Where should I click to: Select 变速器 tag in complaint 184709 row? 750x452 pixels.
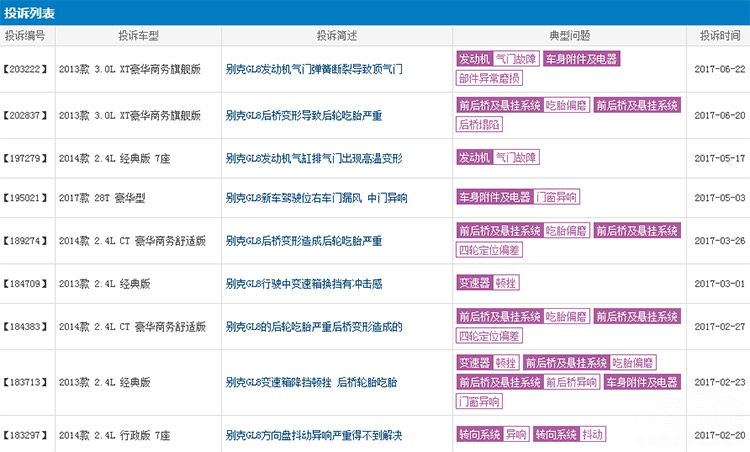474,284
